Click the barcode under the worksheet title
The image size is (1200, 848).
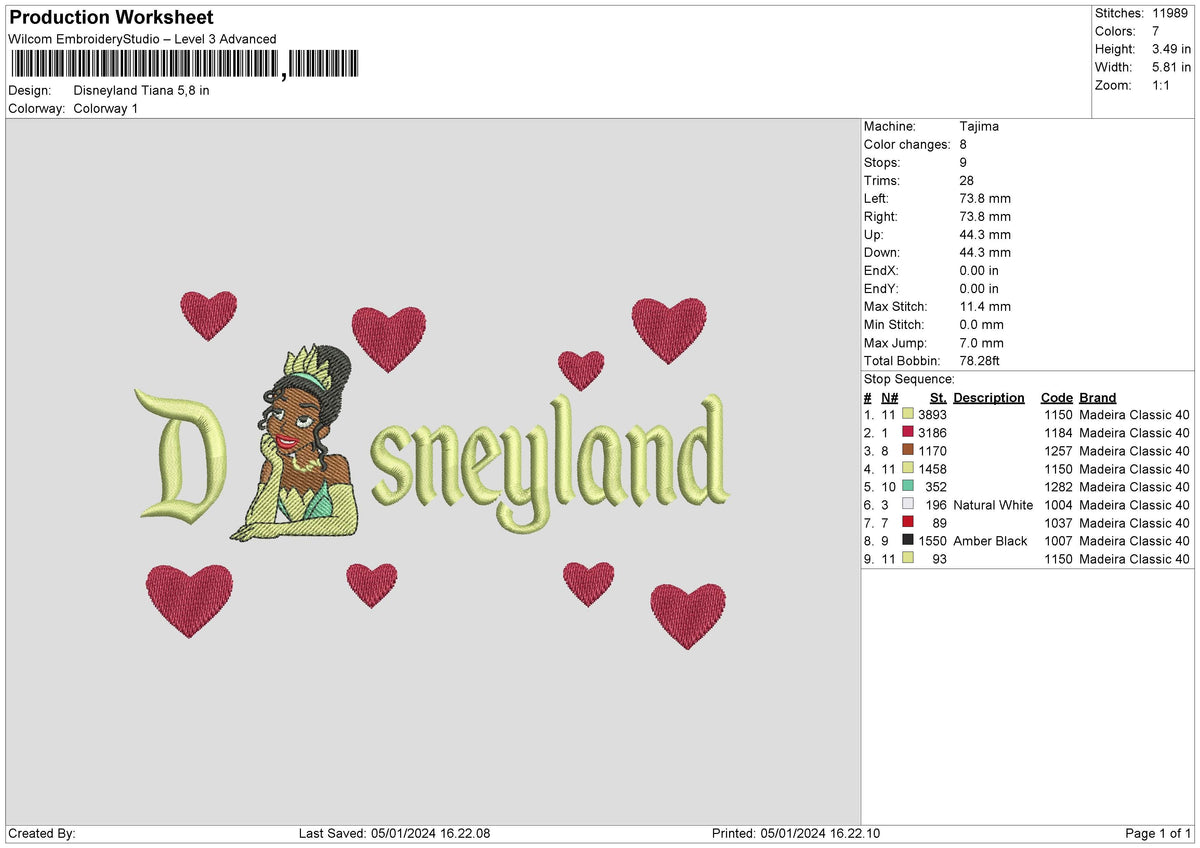[x=184, y=65]
